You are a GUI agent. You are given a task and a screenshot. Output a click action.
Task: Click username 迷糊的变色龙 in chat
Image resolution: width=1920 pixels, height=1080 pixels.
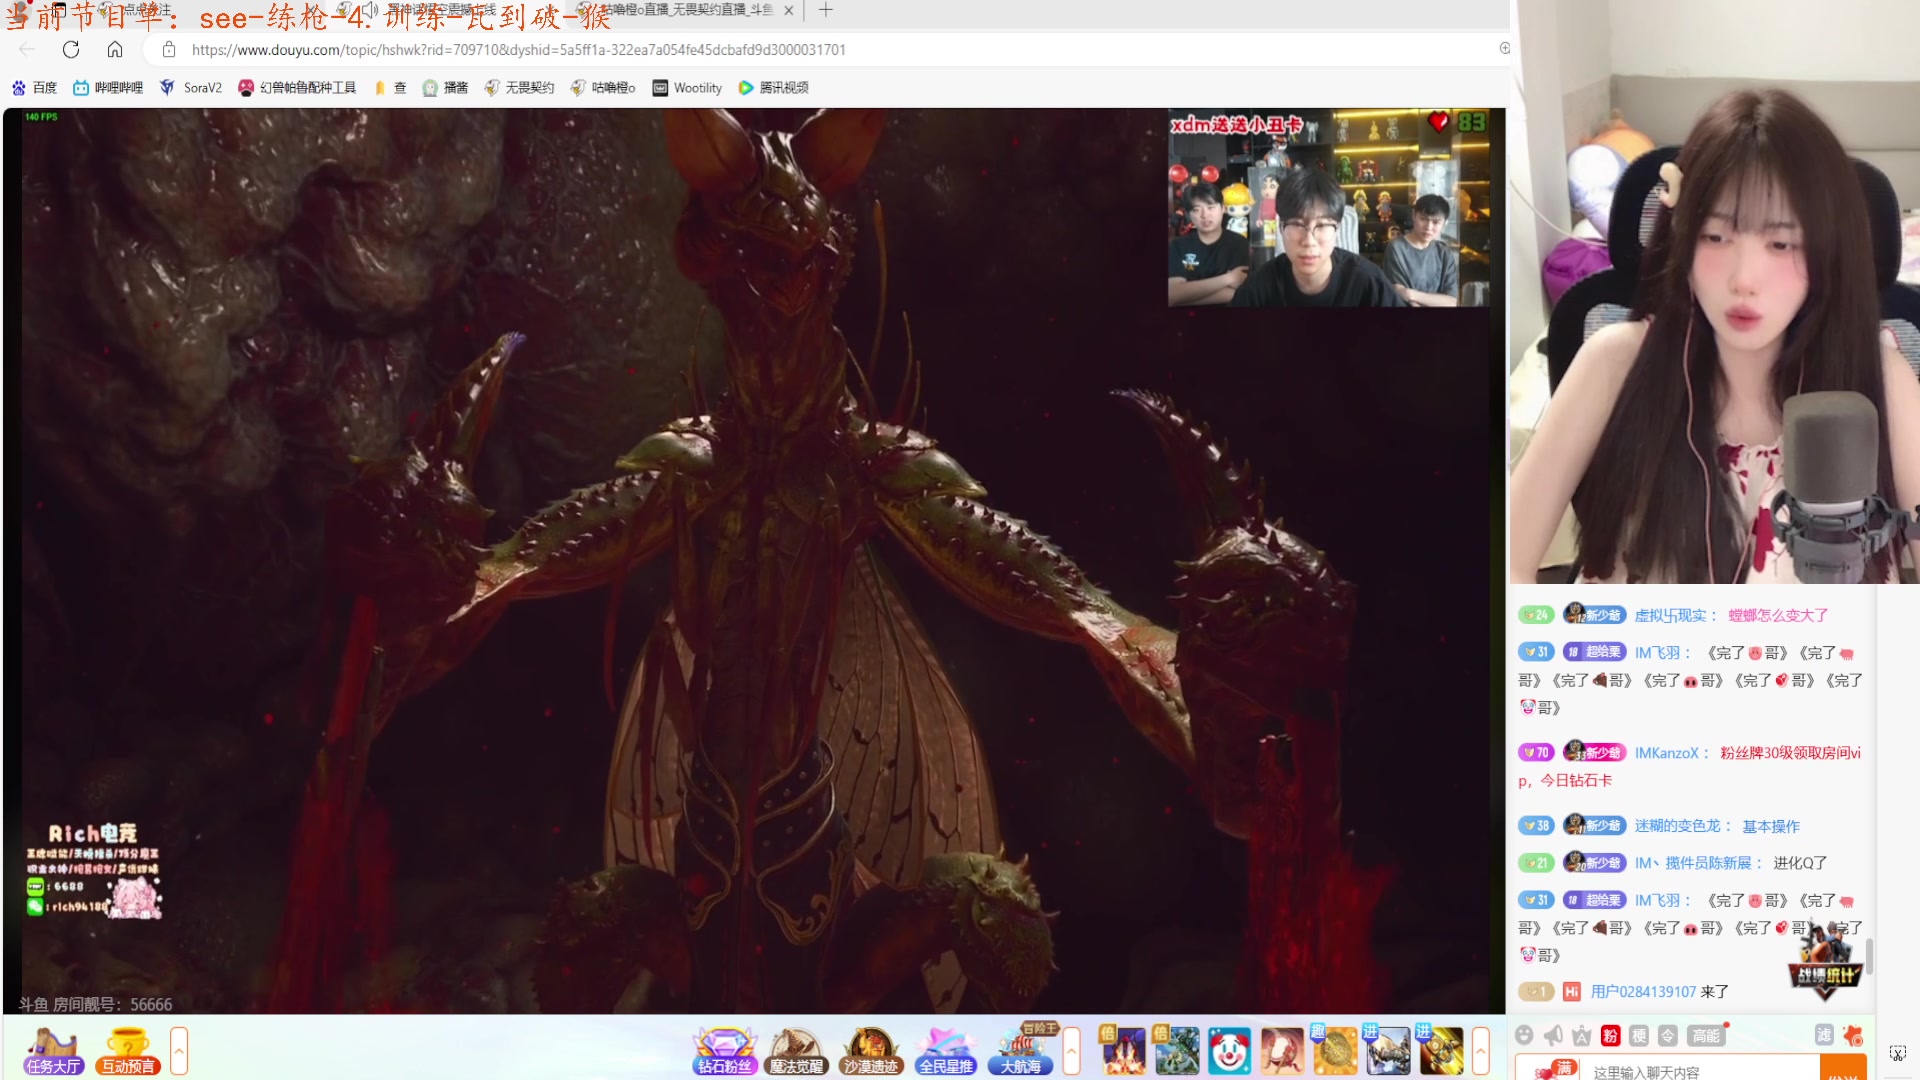tap(1677, 826)
